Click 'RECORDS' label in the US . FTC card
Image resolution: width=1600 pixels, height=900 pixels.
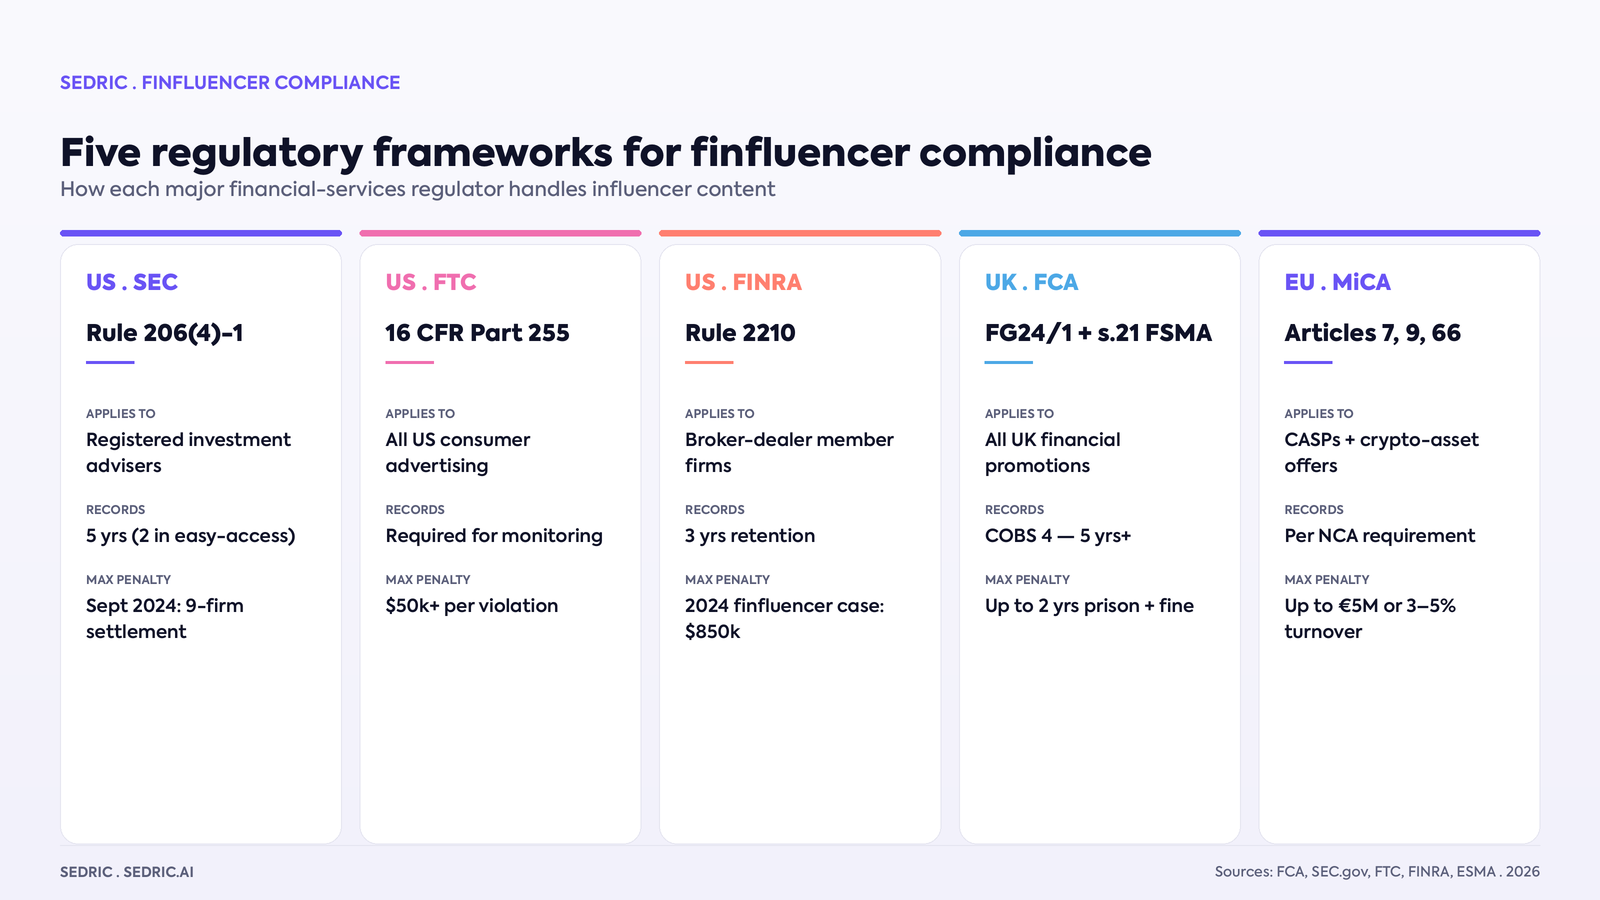(415, 510)
